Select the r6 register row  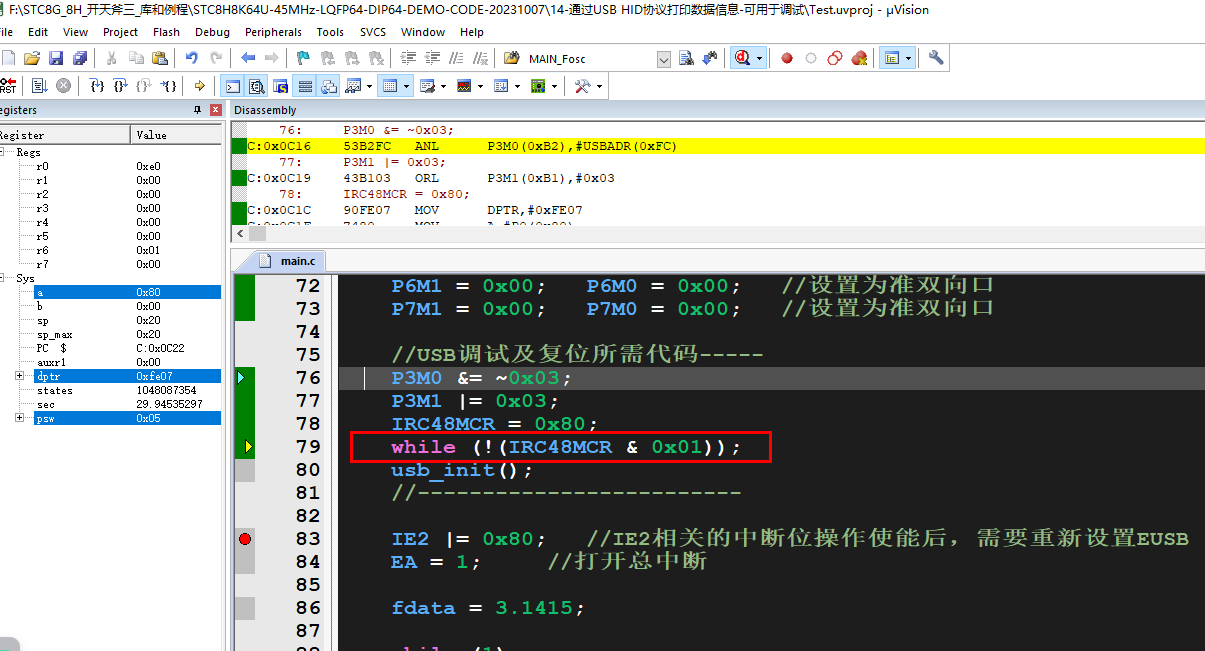[110, 250]
